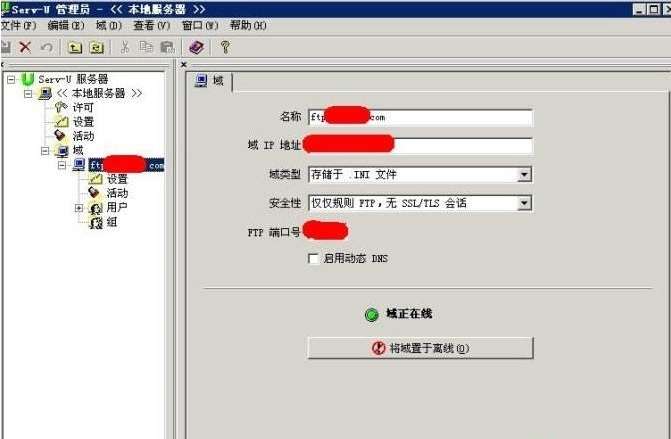Click the copy toolbar icon

coord(145,47)
